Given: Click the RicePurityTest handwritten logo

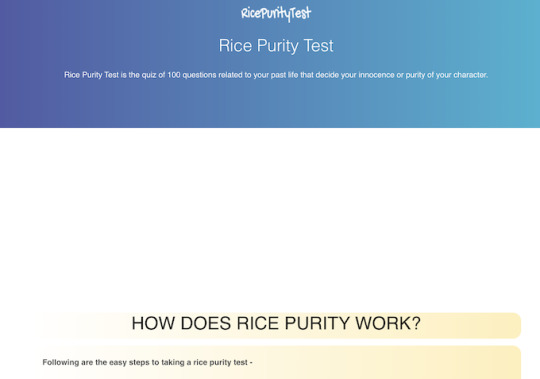Looking at the screenshot, I should (x=276, y=14).
